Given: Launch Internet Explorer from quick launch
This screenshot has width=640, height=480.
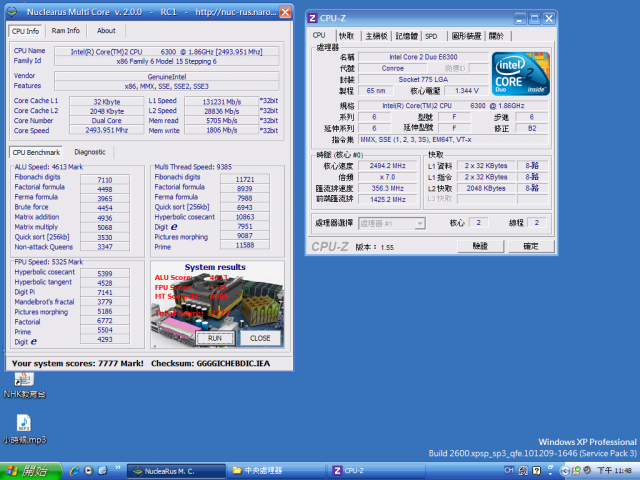Looking at the screenshot, I should (x=74, y=471).
